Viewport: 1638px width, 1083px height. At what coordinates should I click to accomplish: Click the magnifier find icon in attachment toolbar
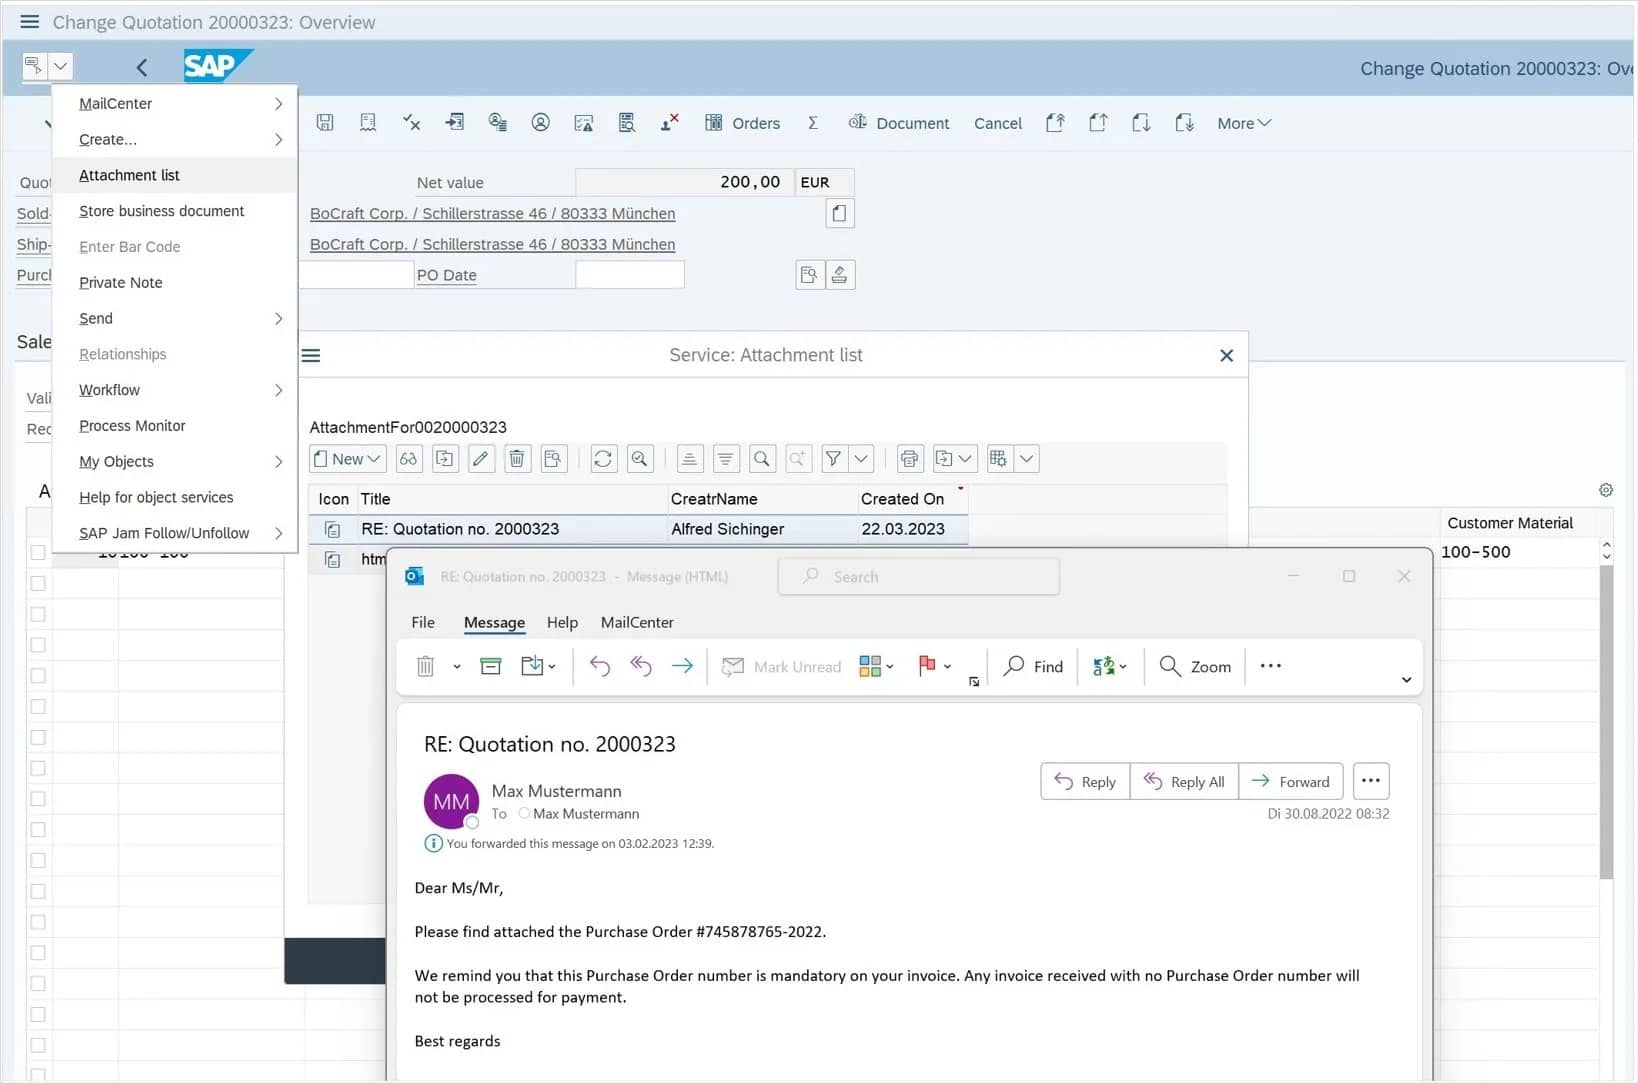pyautogui.click(x=762, y=459)
